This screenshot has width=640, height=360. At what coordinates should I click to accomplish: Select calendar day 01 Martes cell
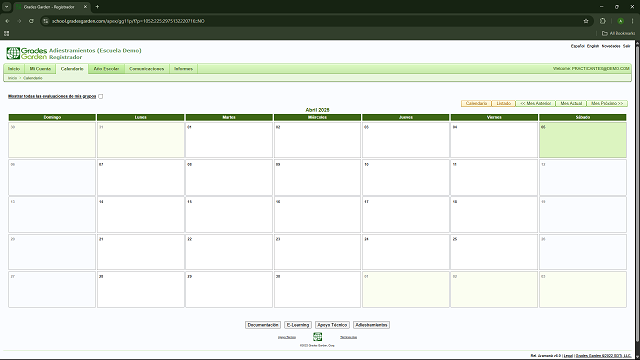229,140
